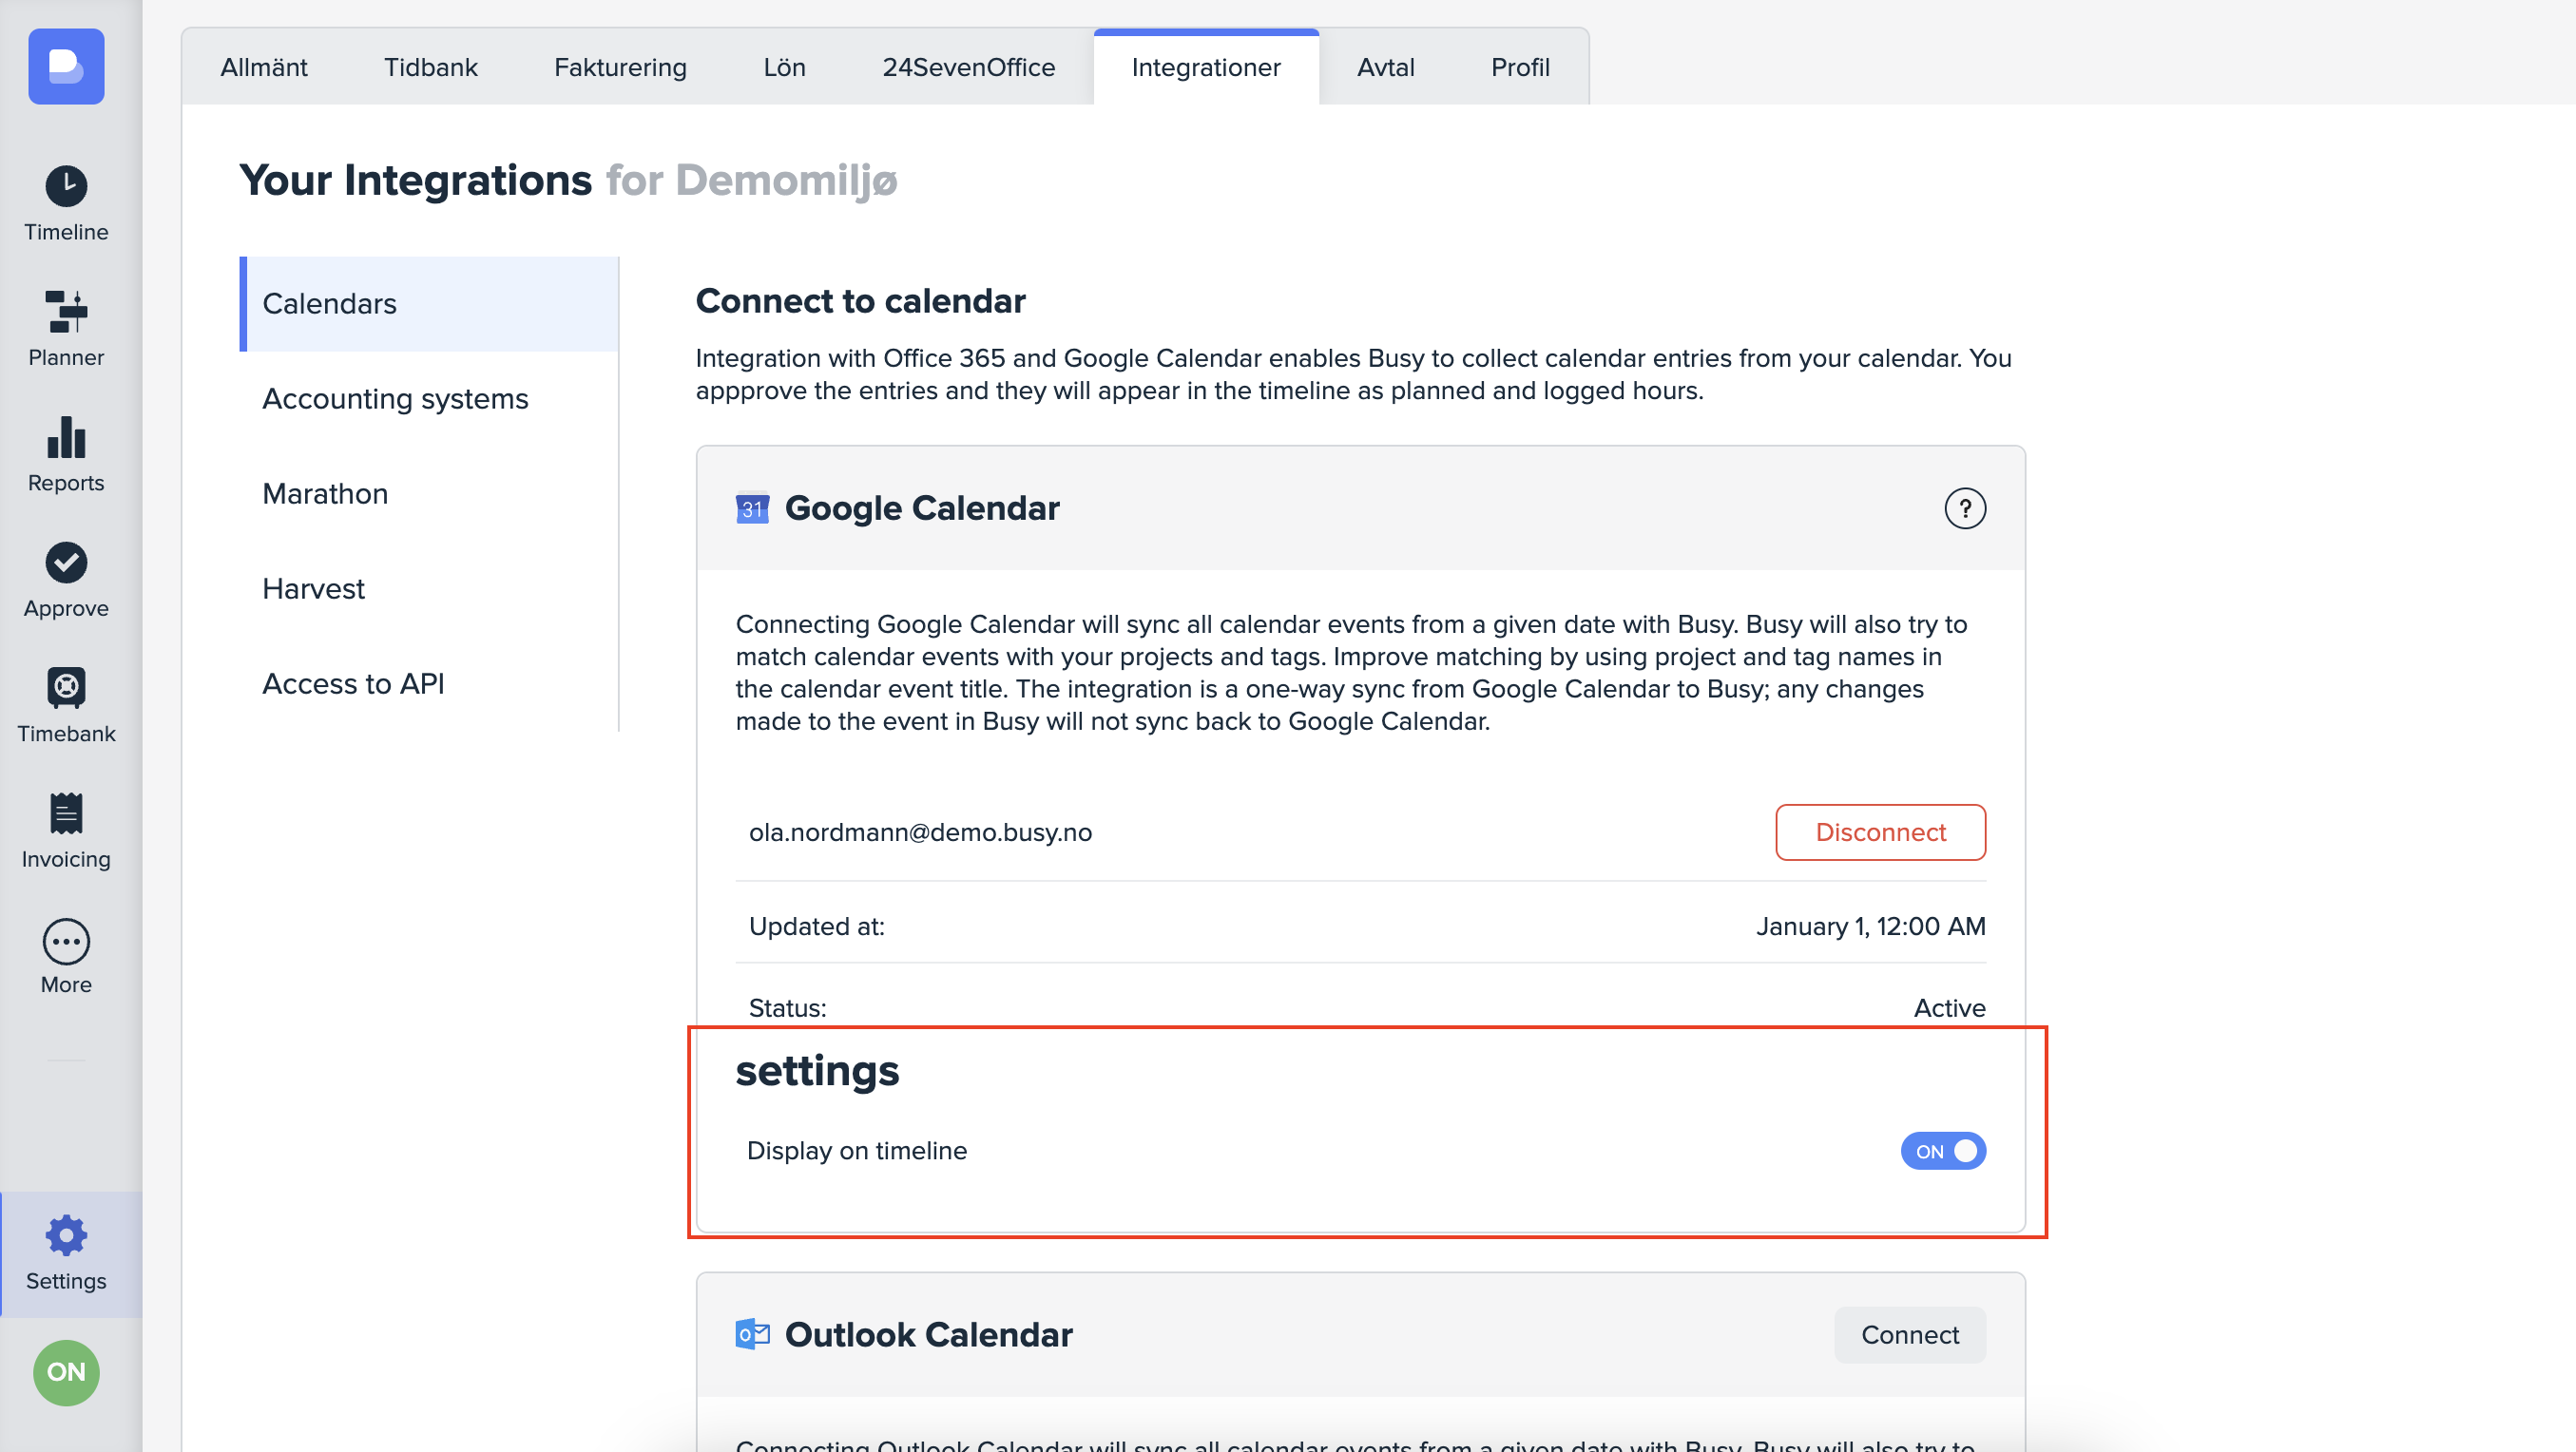The image size is (2576, 1452).
Task: Go to Reports bar chart icon
Action: (66, 438)
